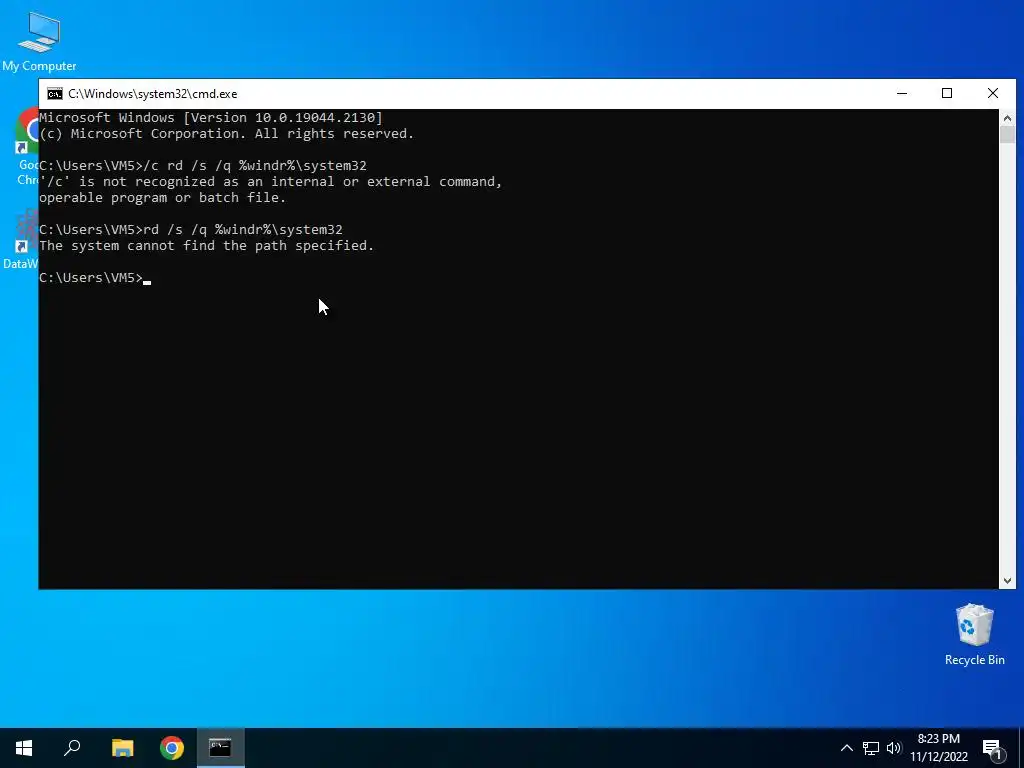Click the console scrollbar down arrow
The height and width of the screenshot is (768, 1024).
click(1007, 580)
